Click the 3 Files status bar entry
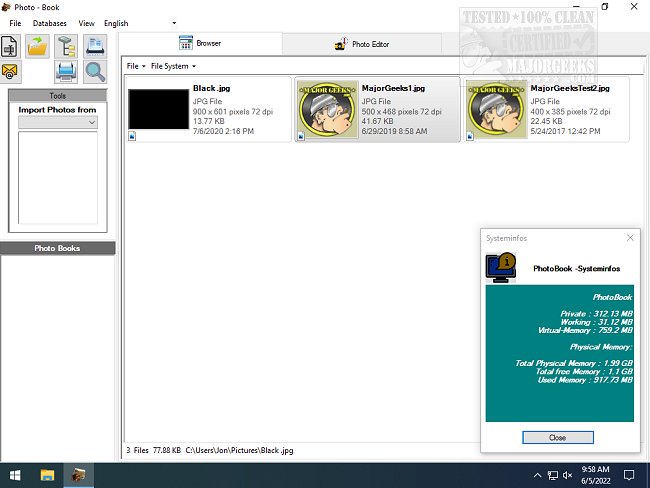The height and width of the screenshot is (488, 650). (x=137, y=450)
